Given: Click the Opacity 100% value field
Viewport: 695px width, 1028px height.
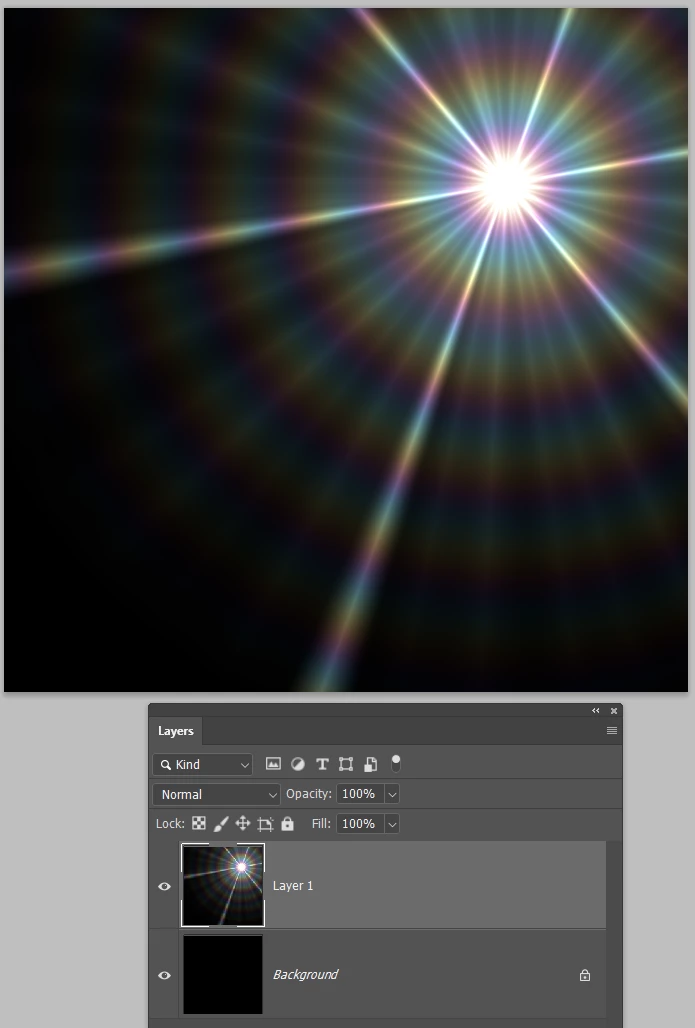Looking at the screenshot, I should coord(361,794).
